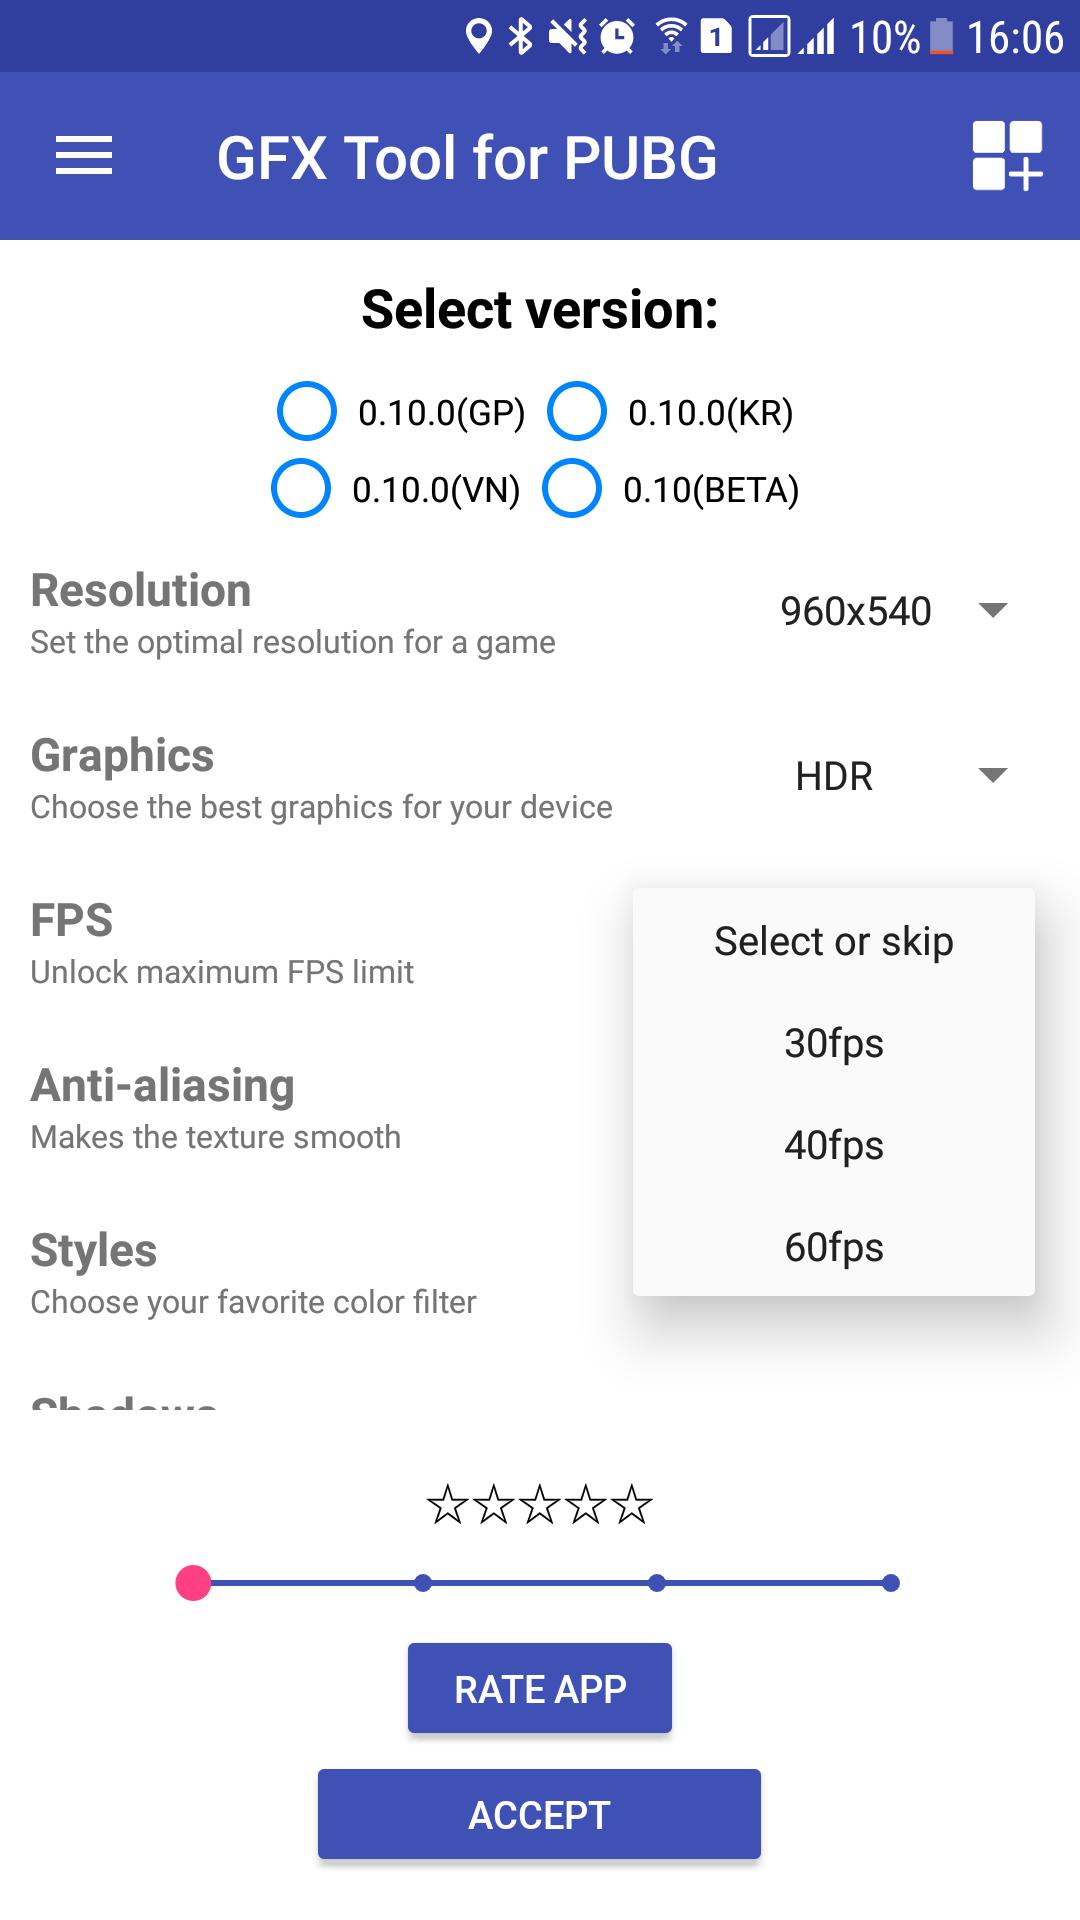
Task: Open the hamburger navigation menu
Action: pos(84,156)
